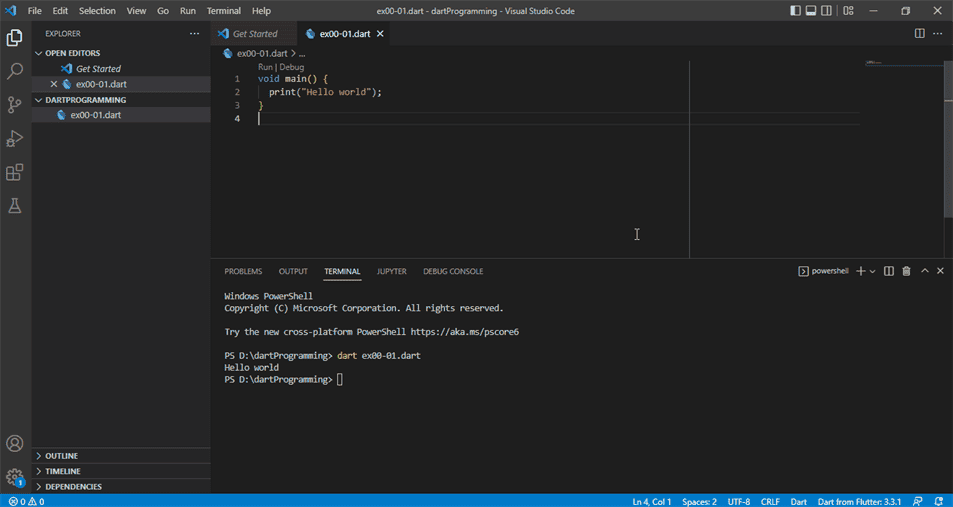Screen dimensions: 953x507
Task: Maximize the panel size with chevron
Action: point(925,271)
